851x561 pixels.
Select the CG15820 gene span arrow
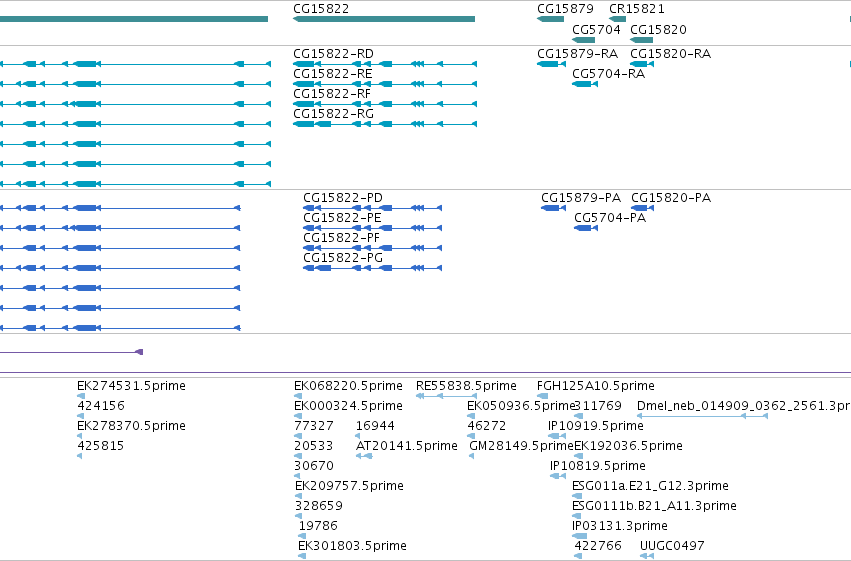click(642, 40)
